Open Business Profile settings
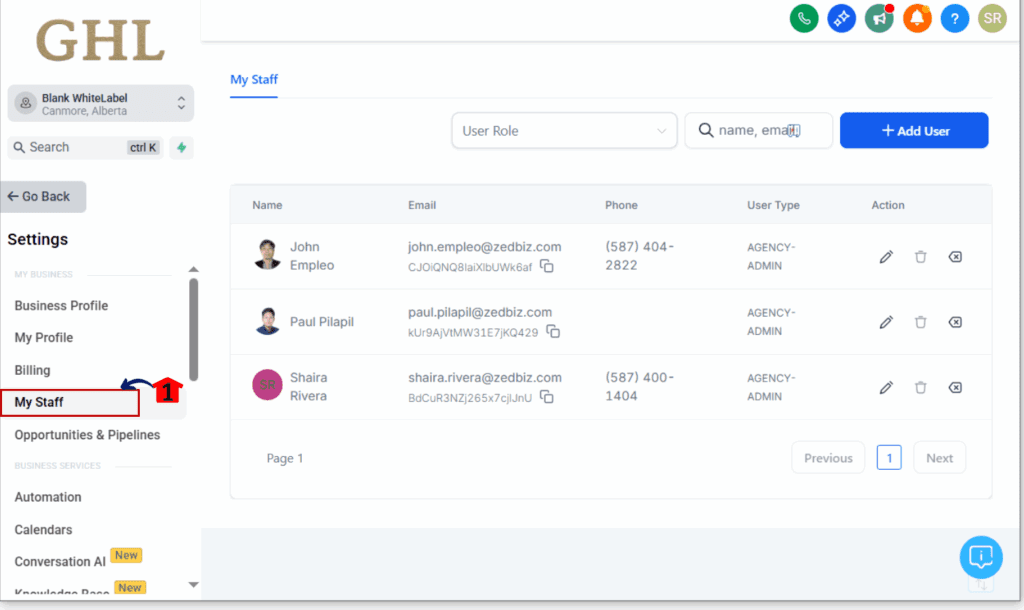Screen dimensions: 1024x610 coord(61,306)
